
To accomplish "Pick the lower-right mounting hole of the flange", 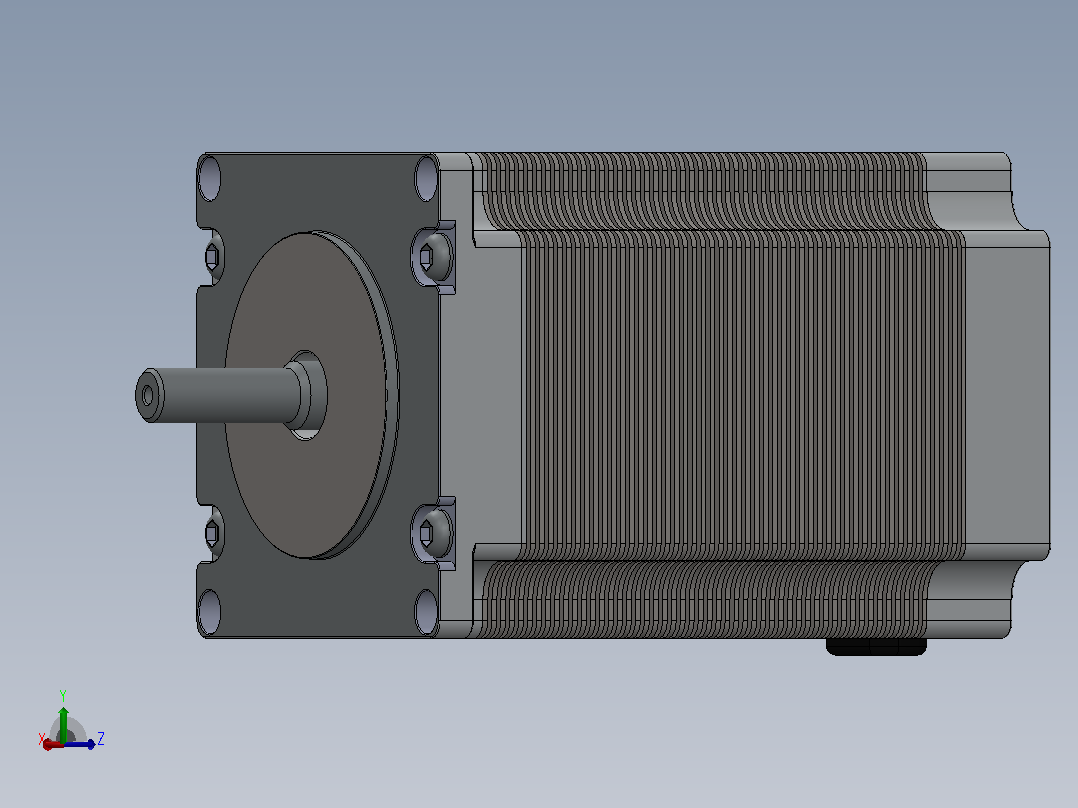I will (426, 612).
